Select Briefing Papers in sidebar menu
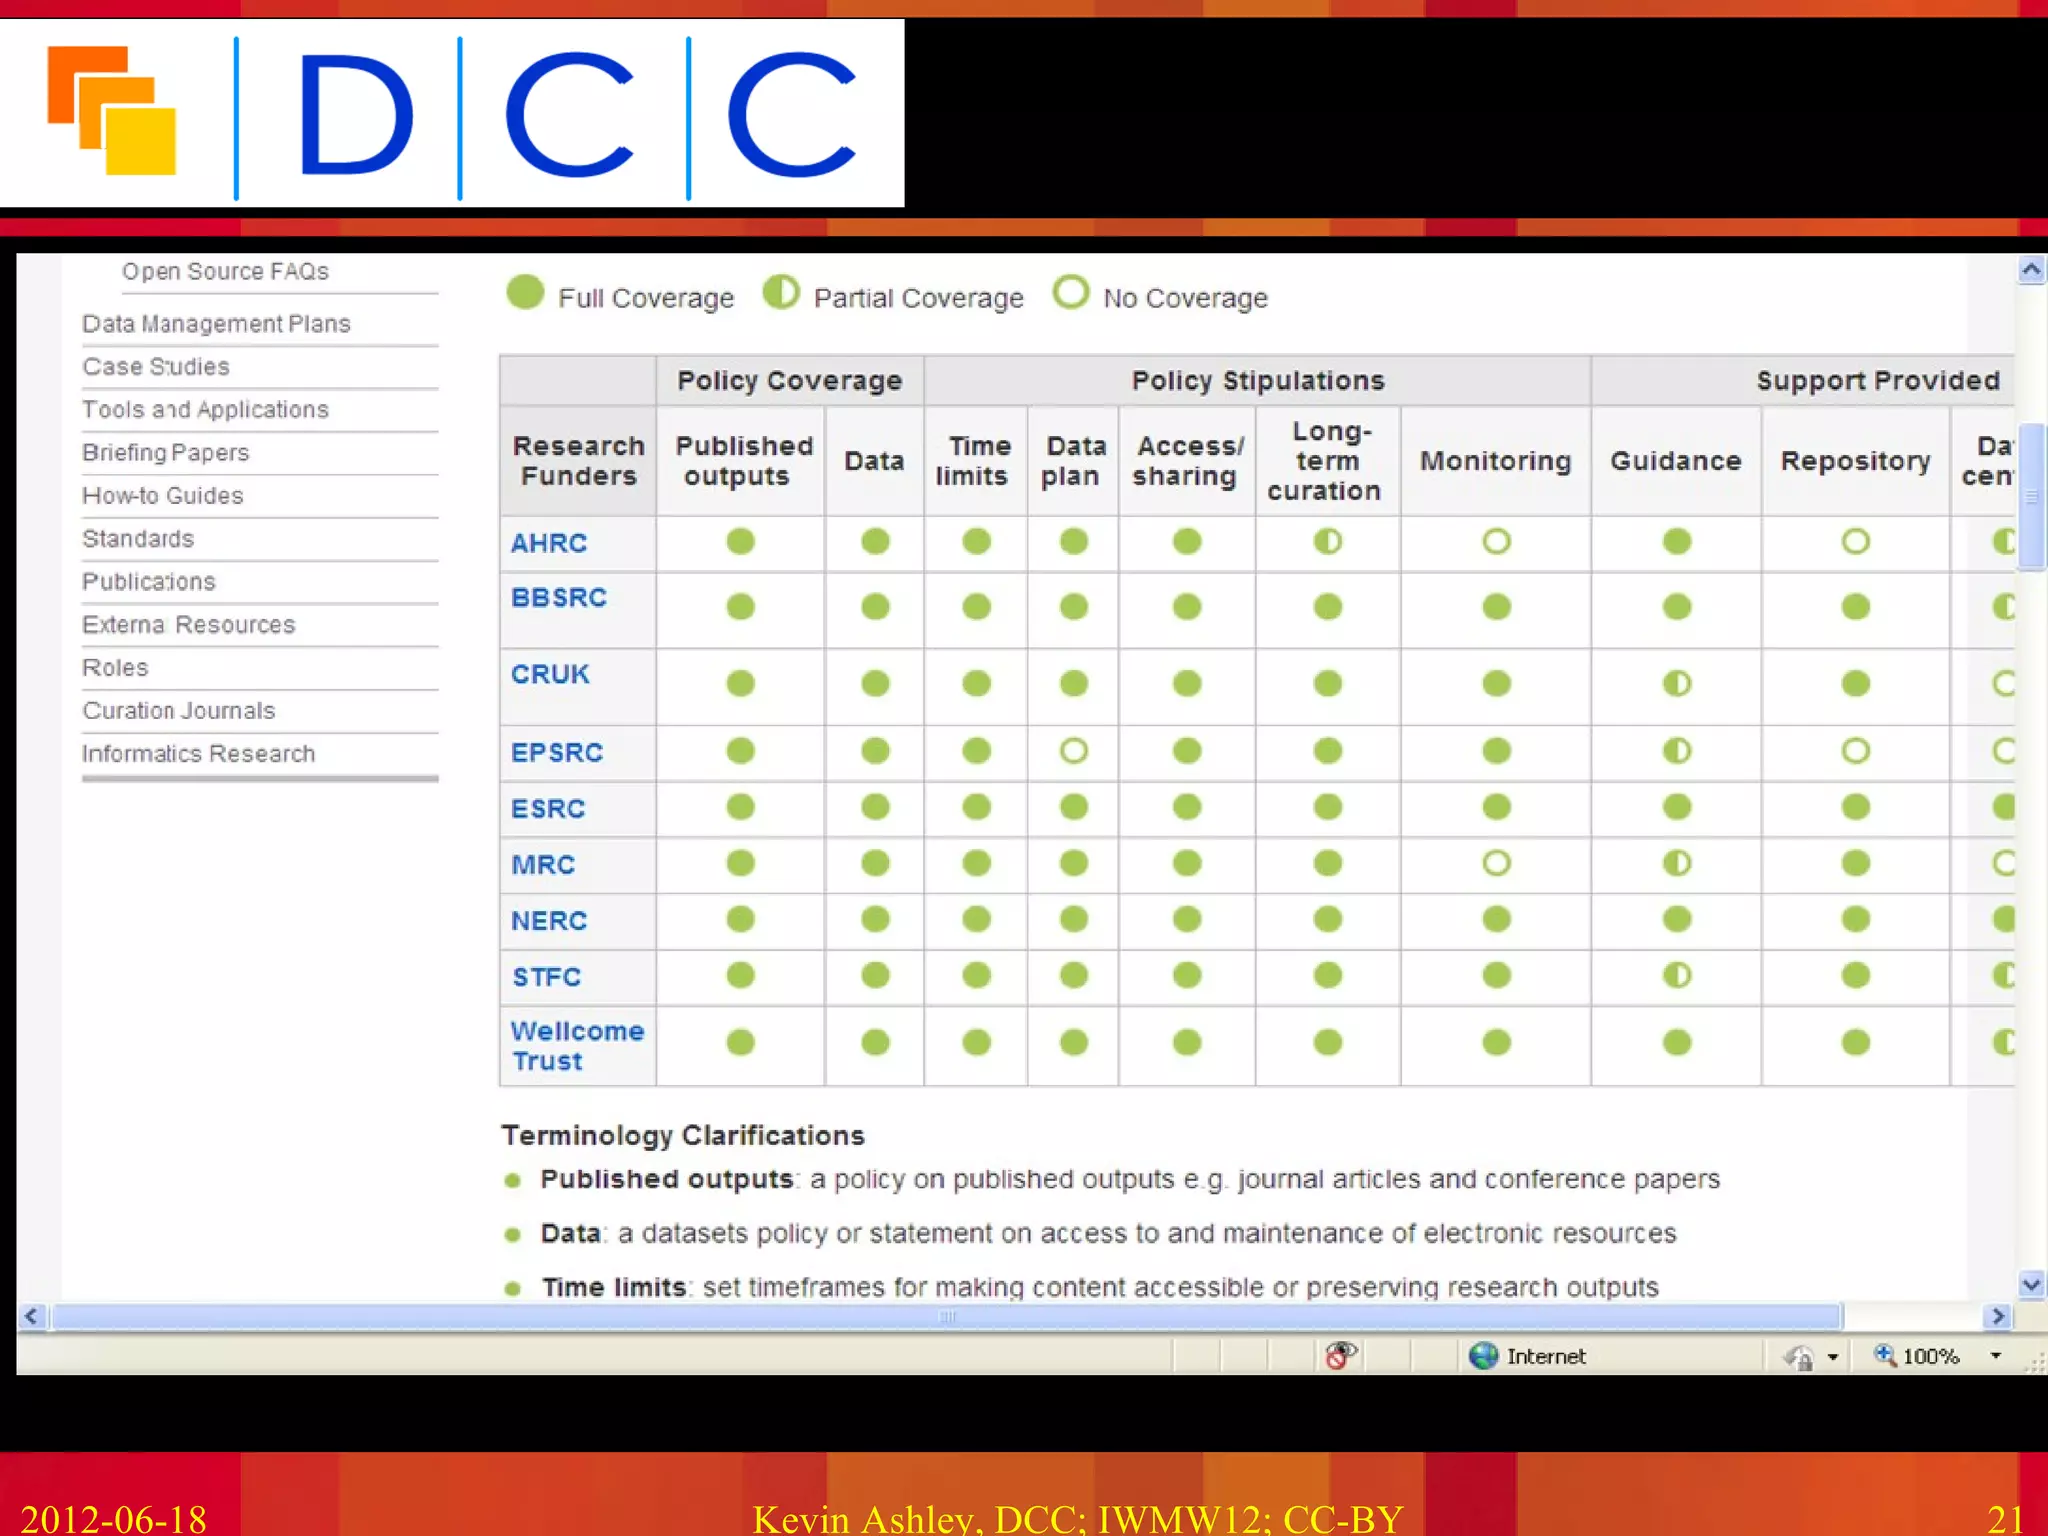 (x=165, y=453)
